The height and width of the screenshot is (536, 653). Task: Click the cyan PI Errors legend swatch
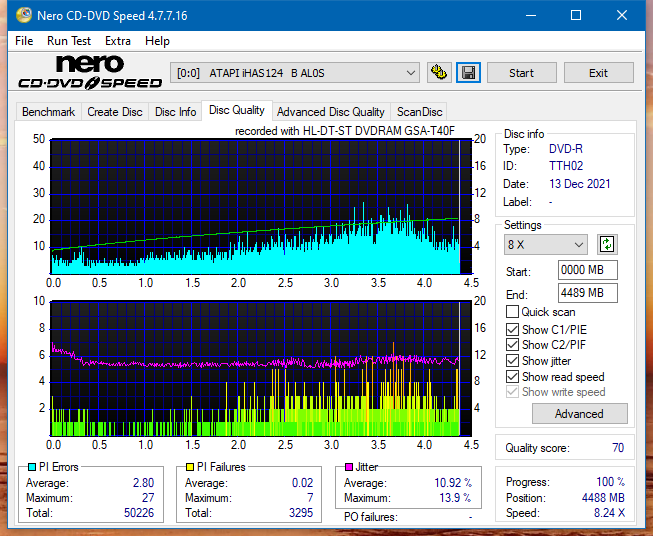pos(32,467)
